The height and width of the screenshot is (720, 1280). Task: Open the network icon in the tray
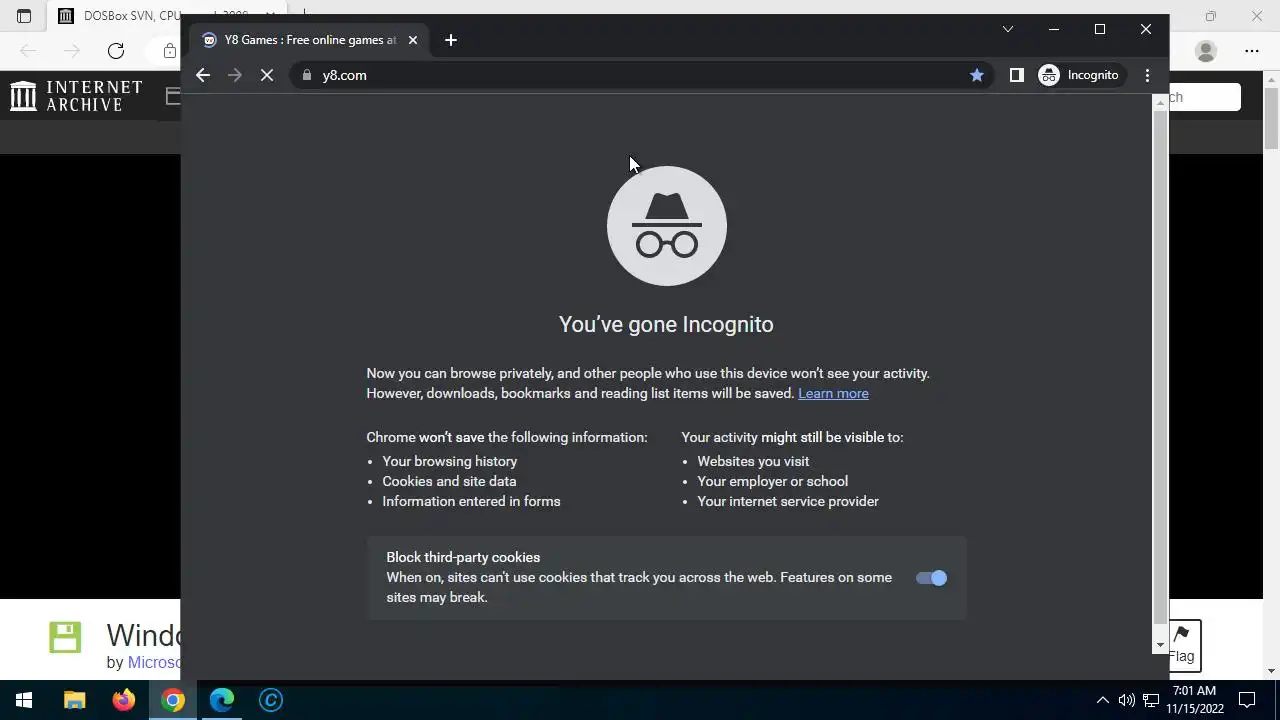pos(1151,700)
